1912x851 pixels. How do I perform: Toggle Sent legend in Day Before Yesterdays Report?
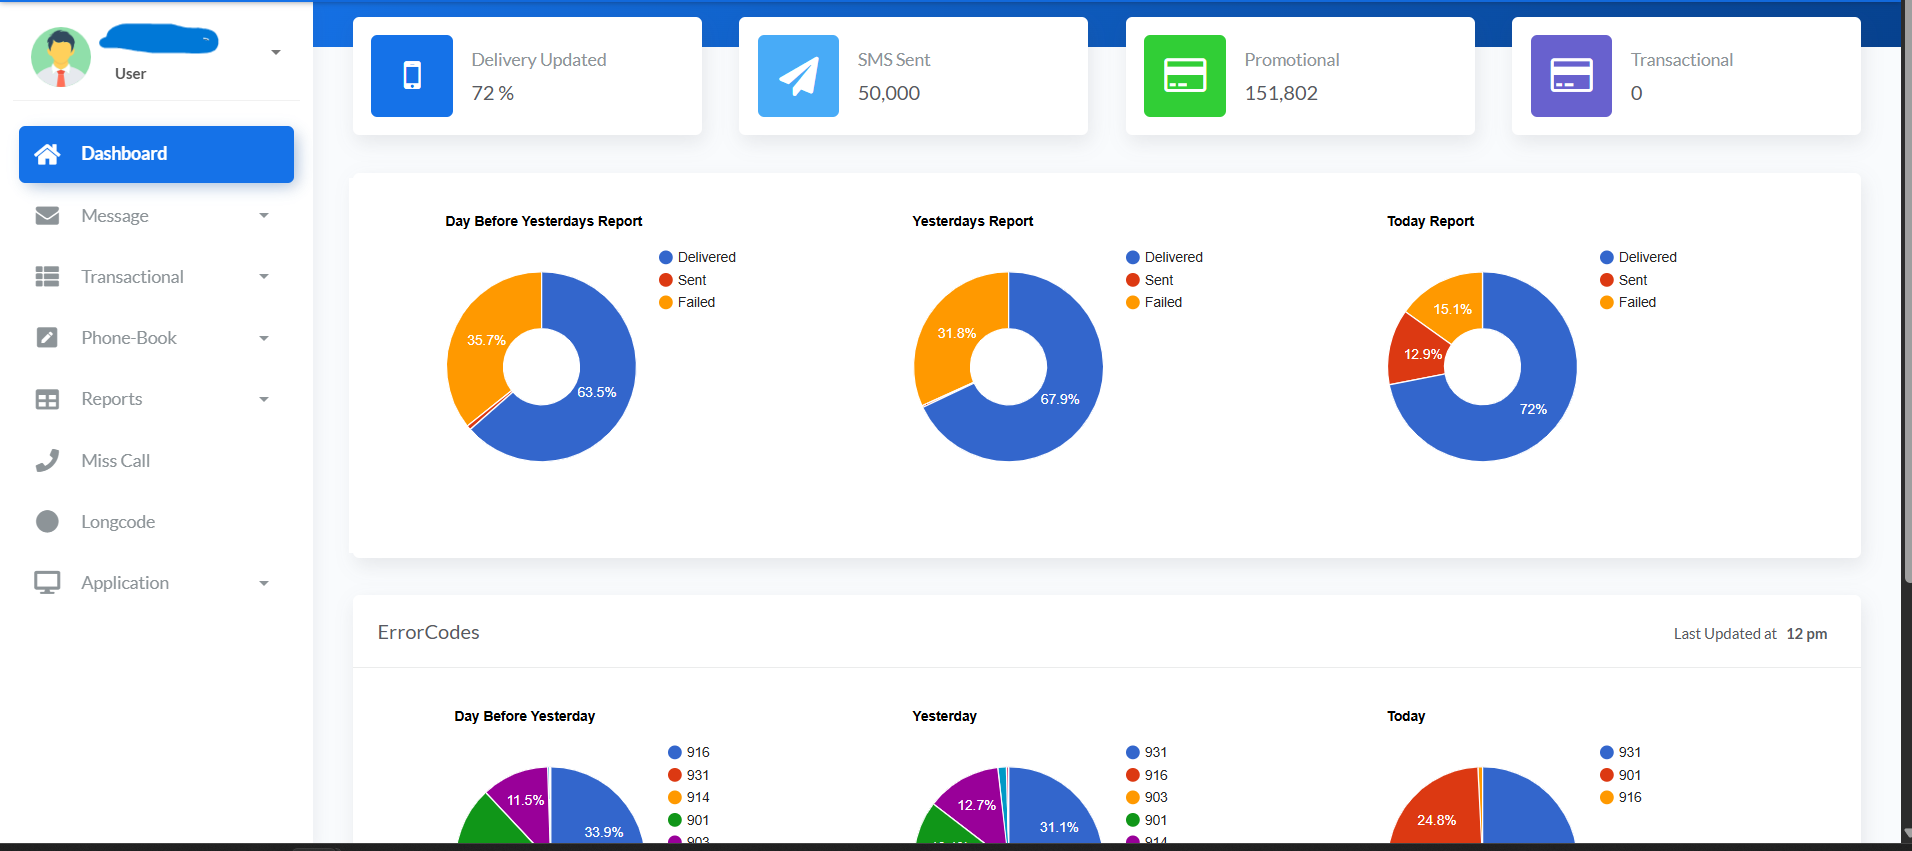coord(683,280)
